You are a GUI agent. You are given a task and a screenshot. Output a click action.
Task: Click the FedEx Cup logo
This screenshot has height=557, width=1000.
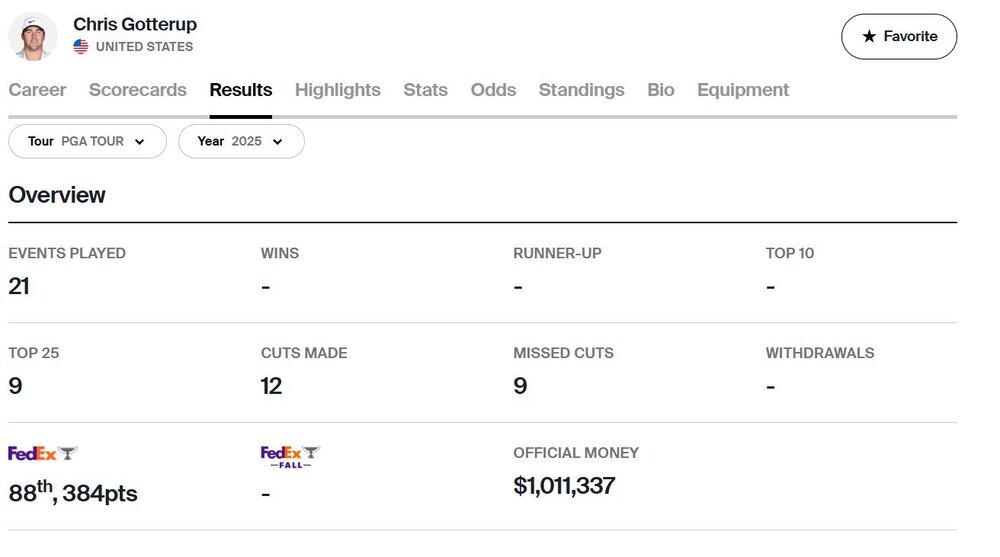coord(43,453)
